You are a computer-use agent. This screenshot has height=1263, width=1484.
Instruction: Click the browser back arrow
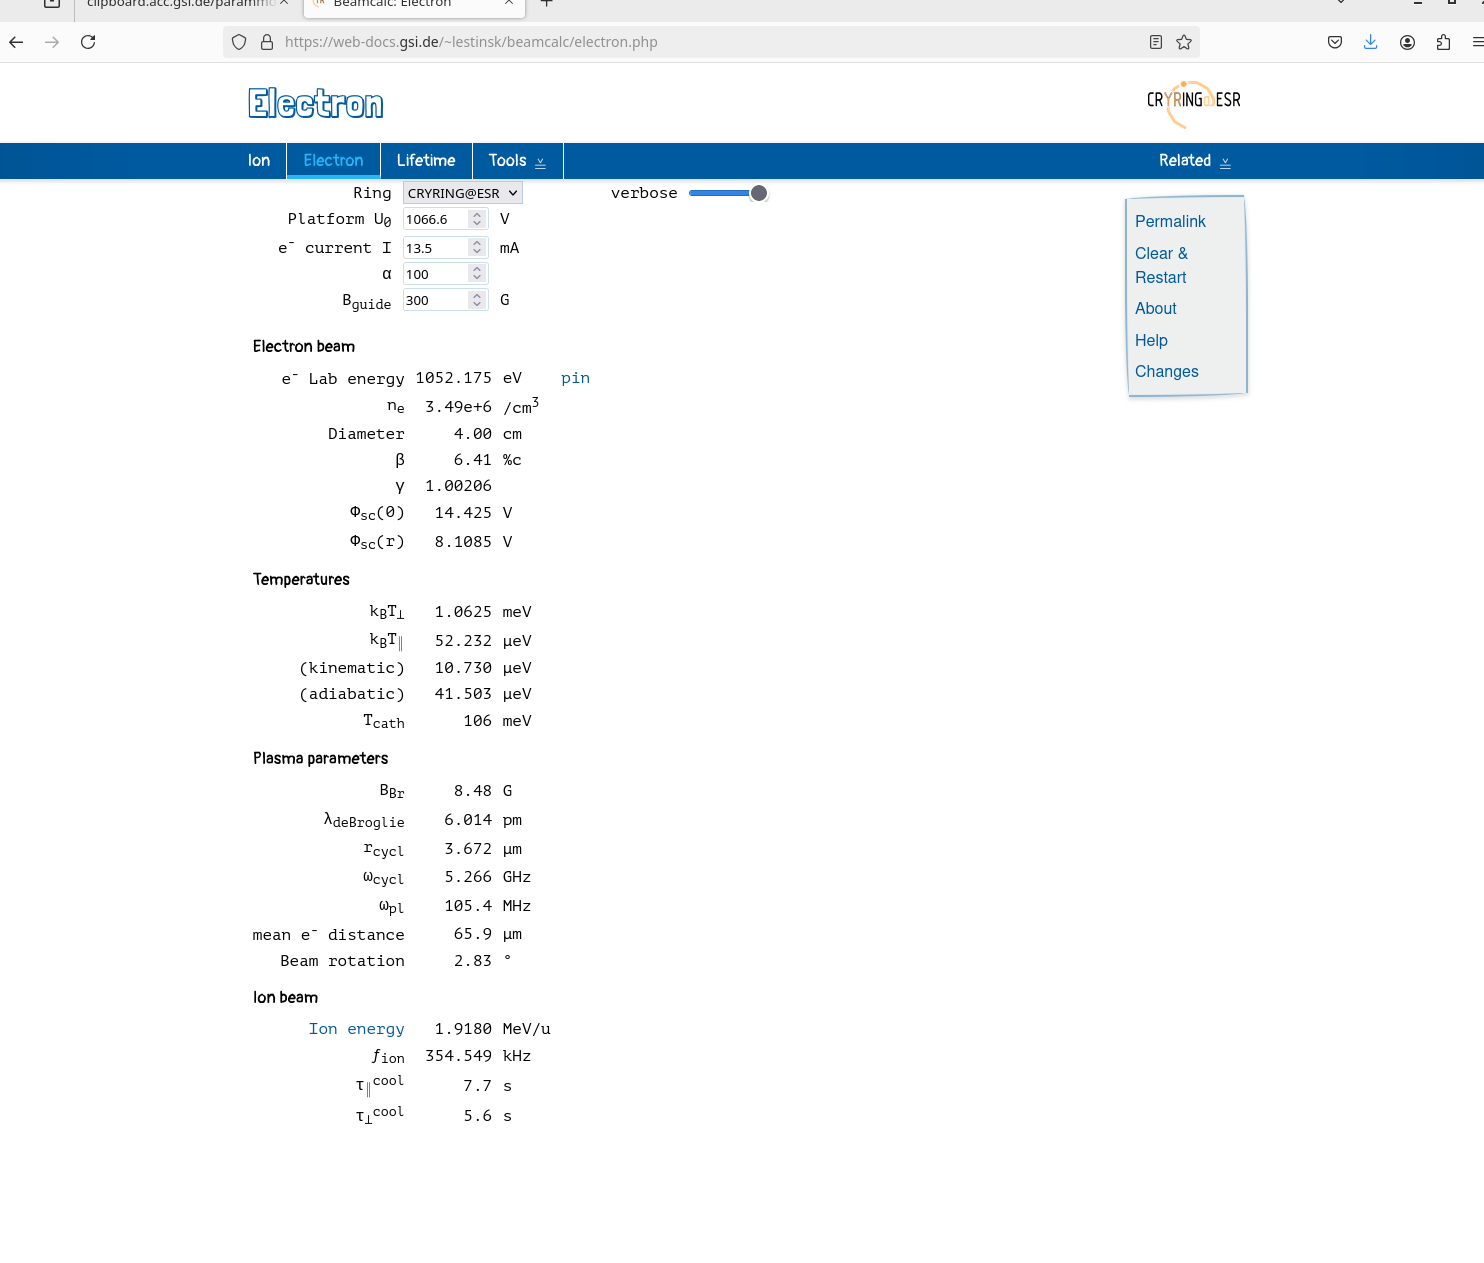click(x=16, y=42)
